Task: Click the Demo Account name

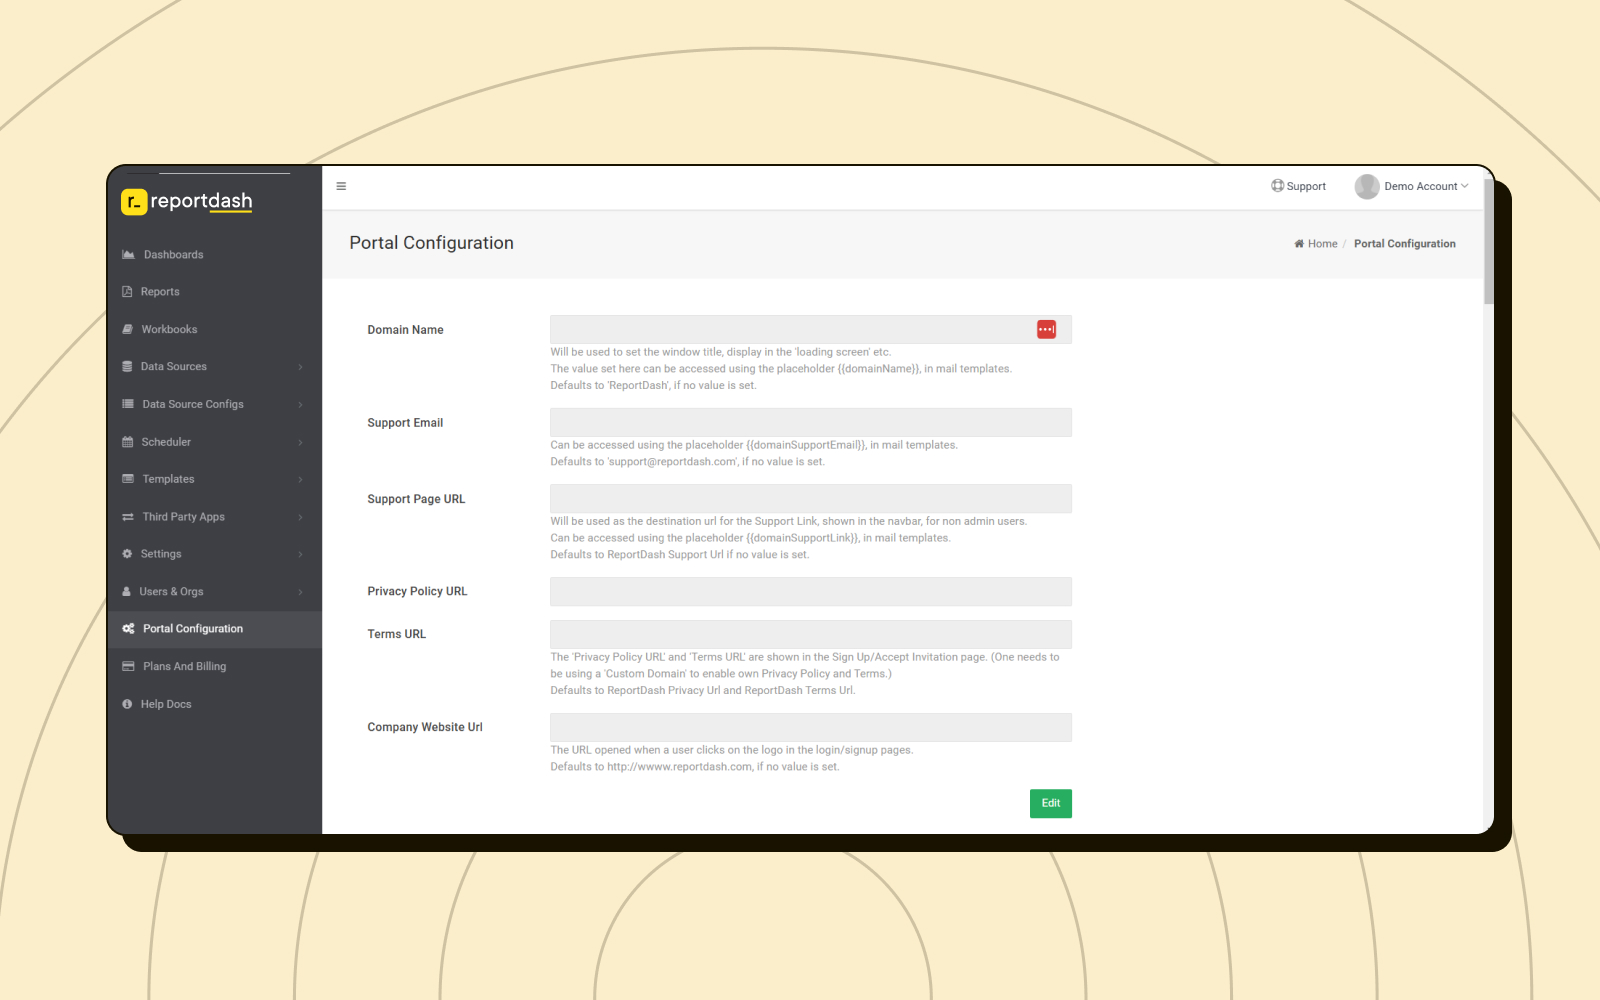Action: pyautogui.click(x=1420, y=187)
